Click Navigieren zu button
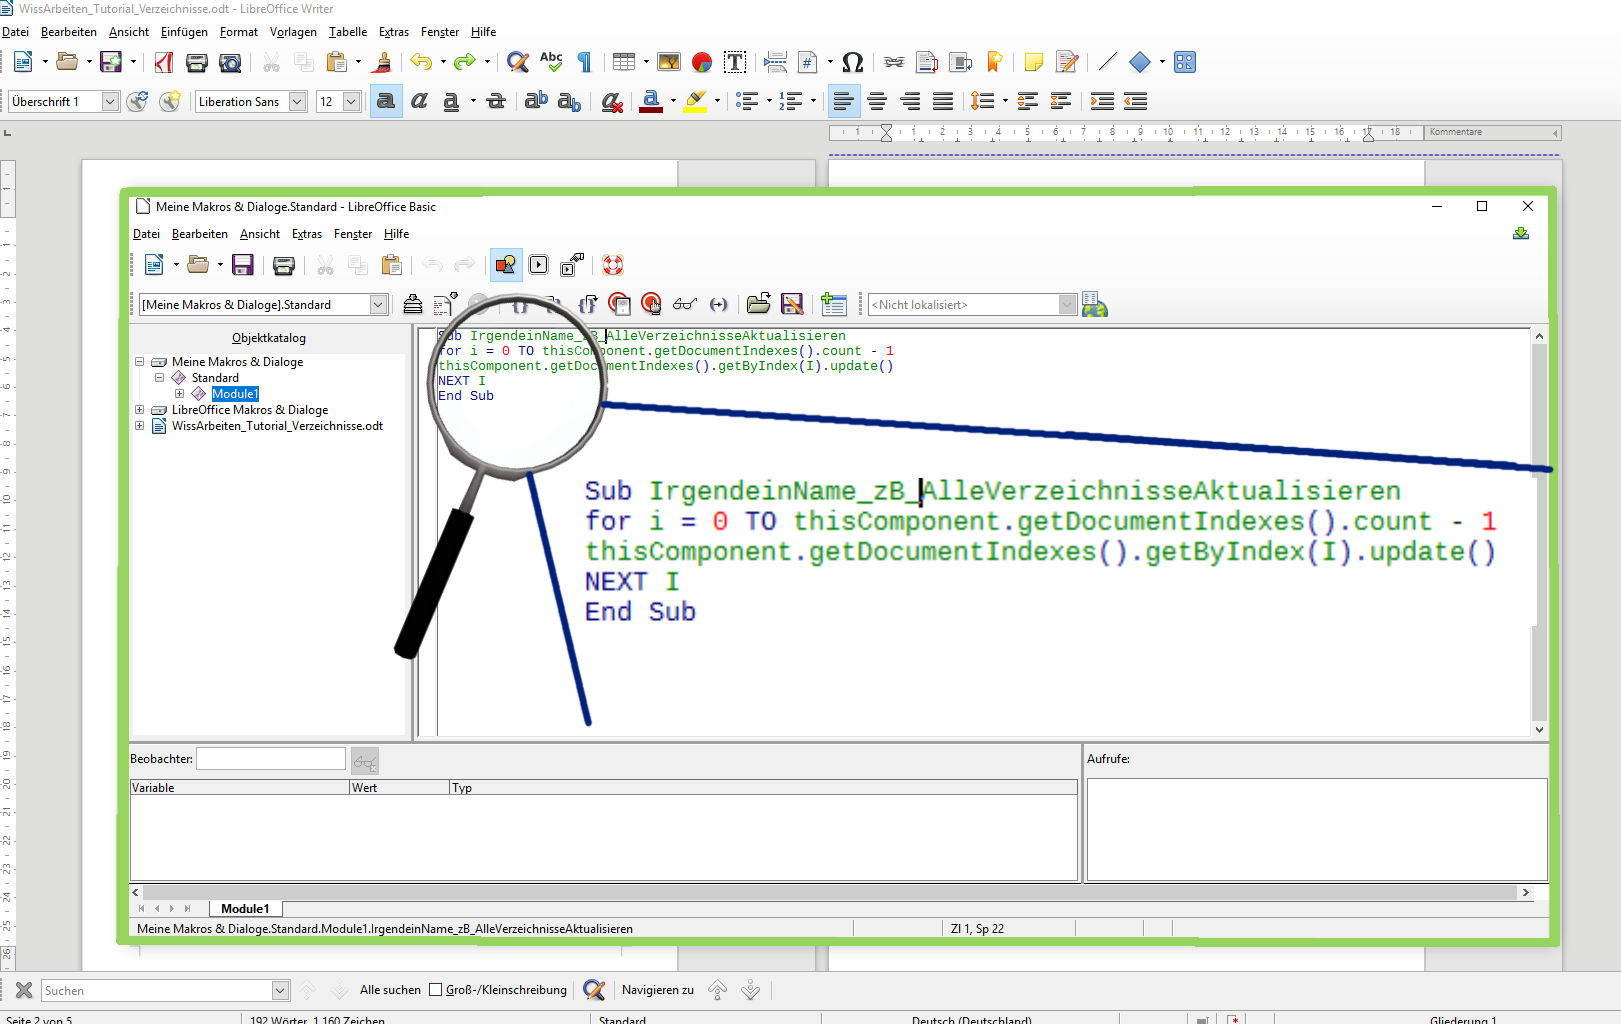The width and height of the screenshot is (1621, 1024). (x=658, y=990)
